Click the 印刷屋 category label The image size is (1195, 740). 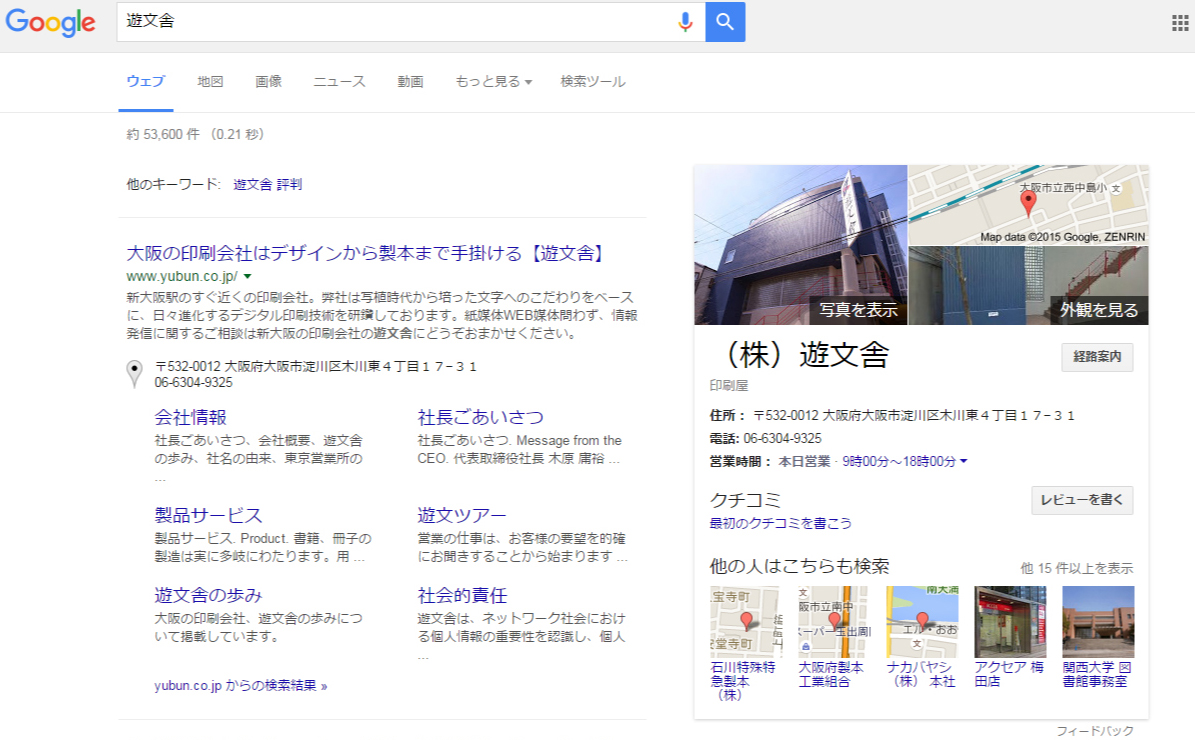[x=729, y=386]
